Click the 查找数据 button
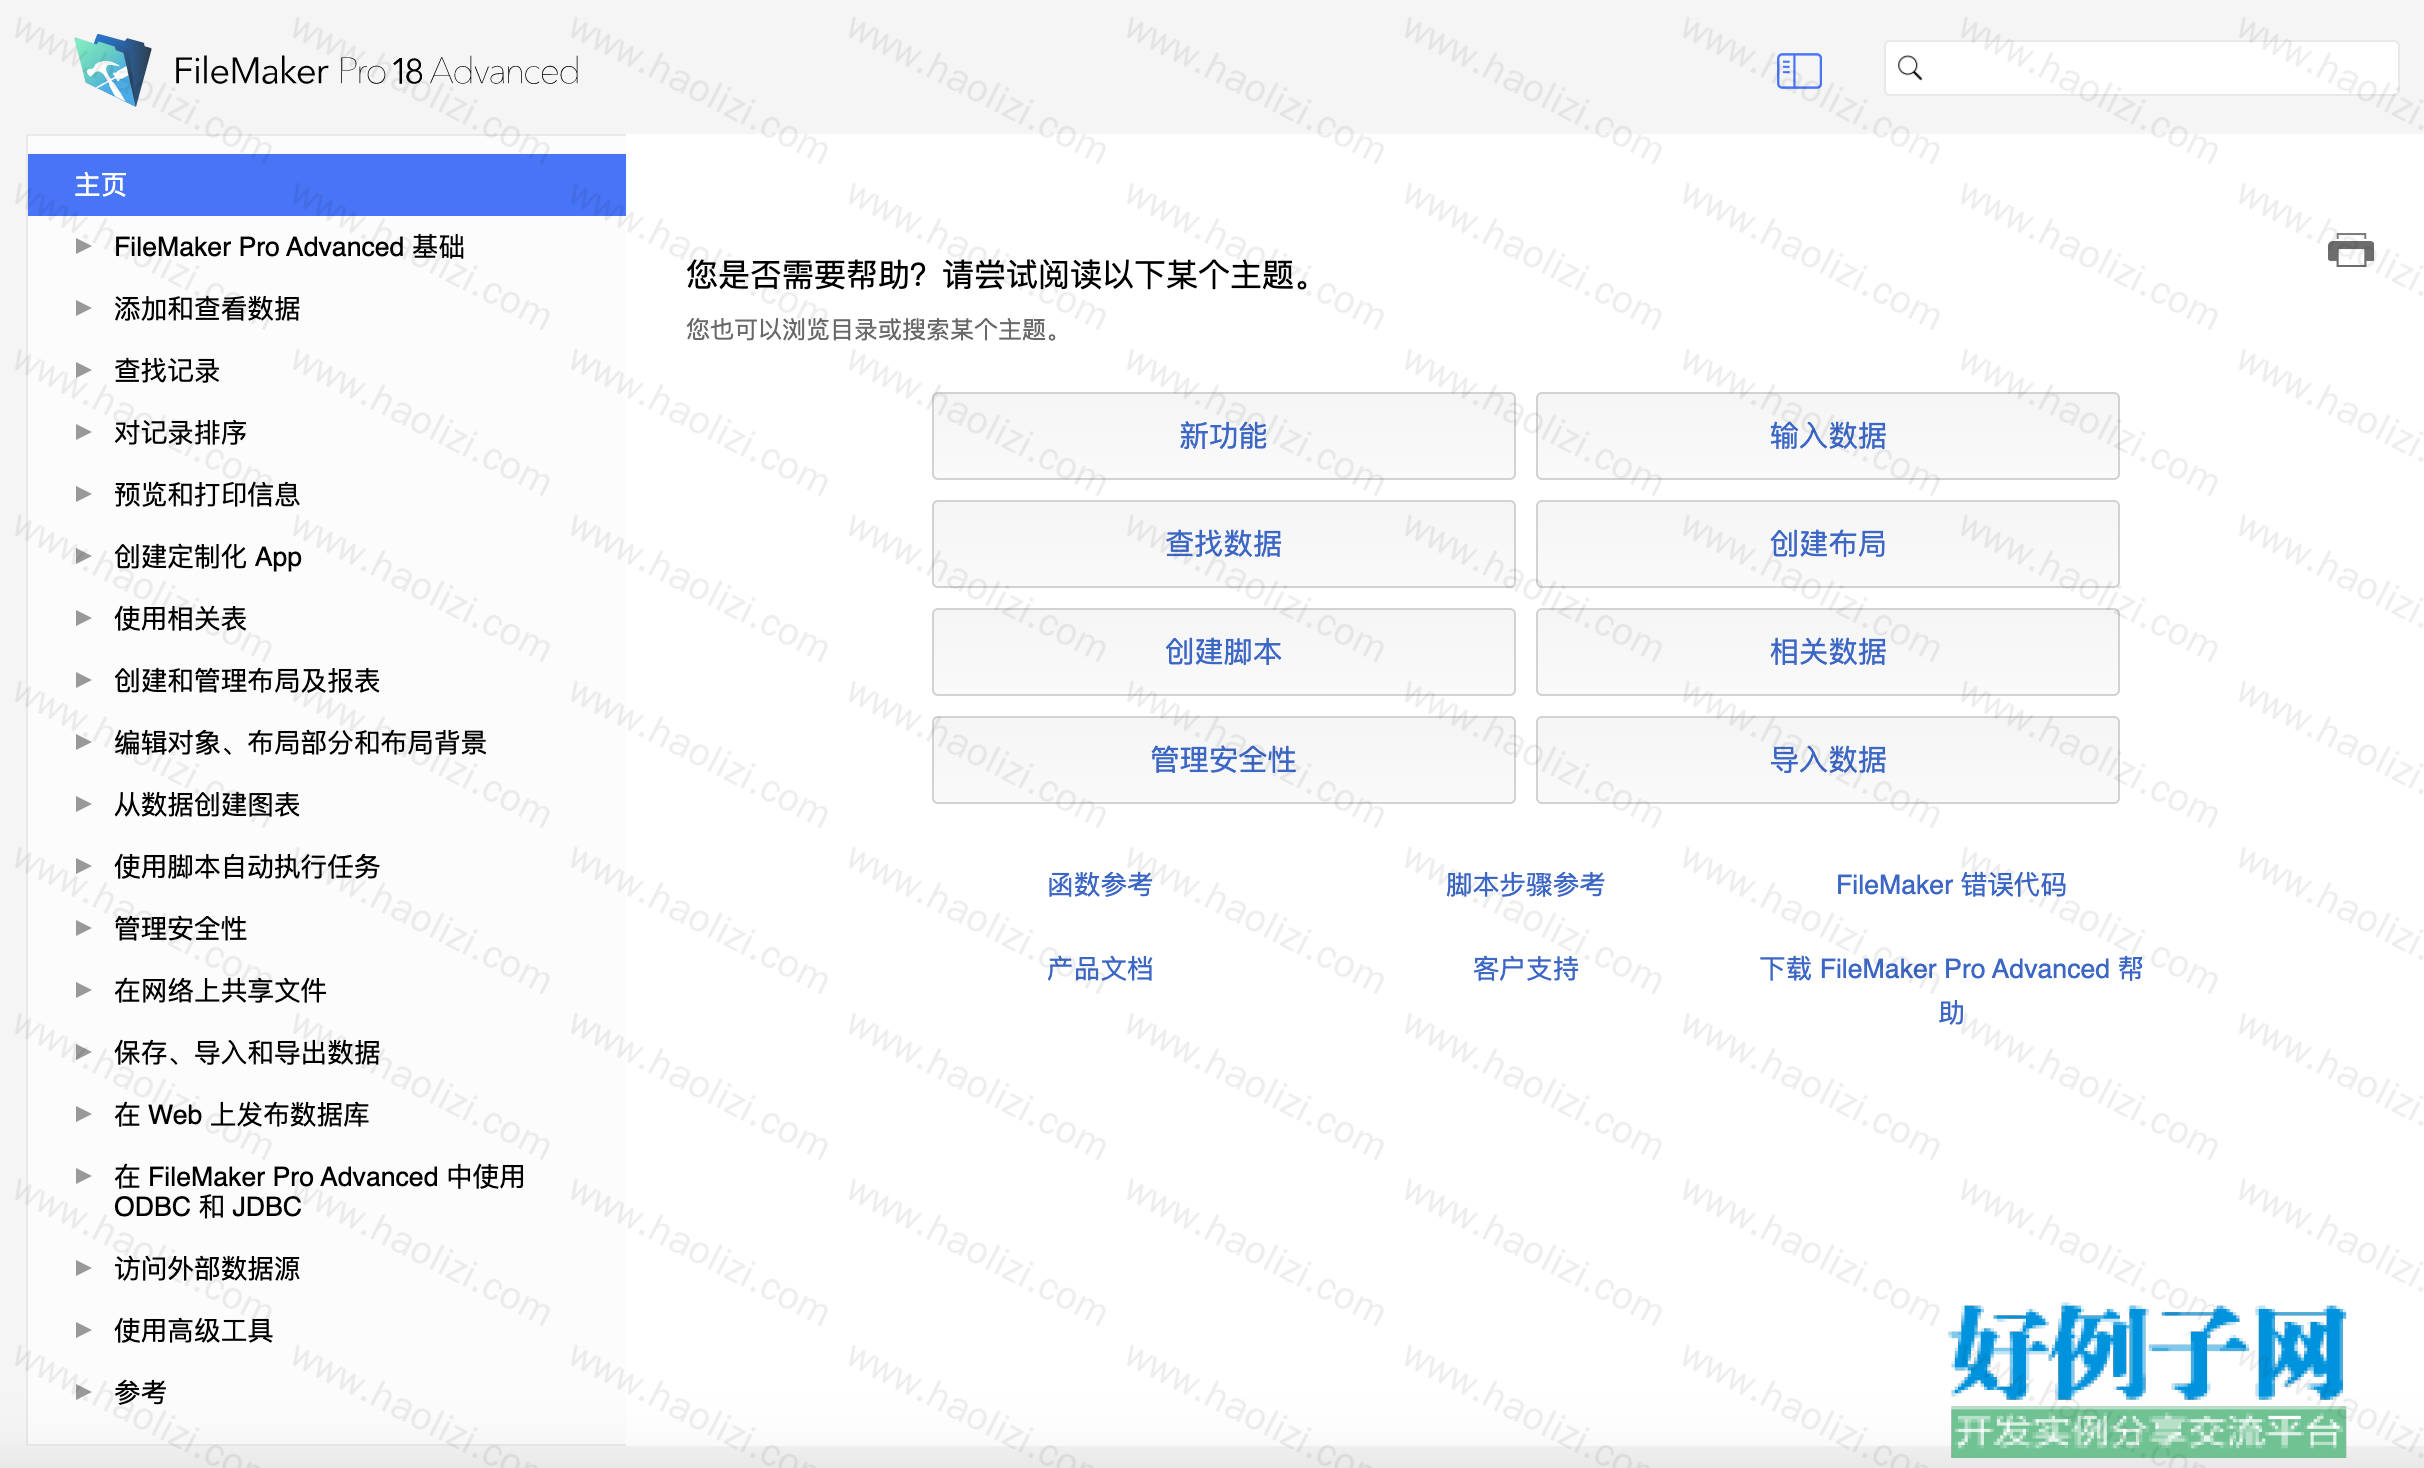2424x1468 pixels. pyautogui.click(x=1223, y=544)
